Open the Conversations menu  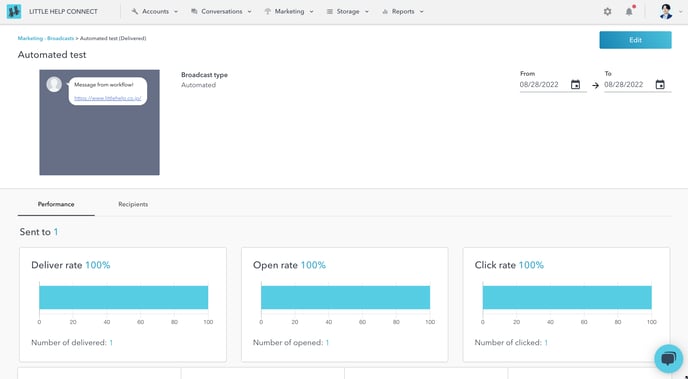click(222, 12)
